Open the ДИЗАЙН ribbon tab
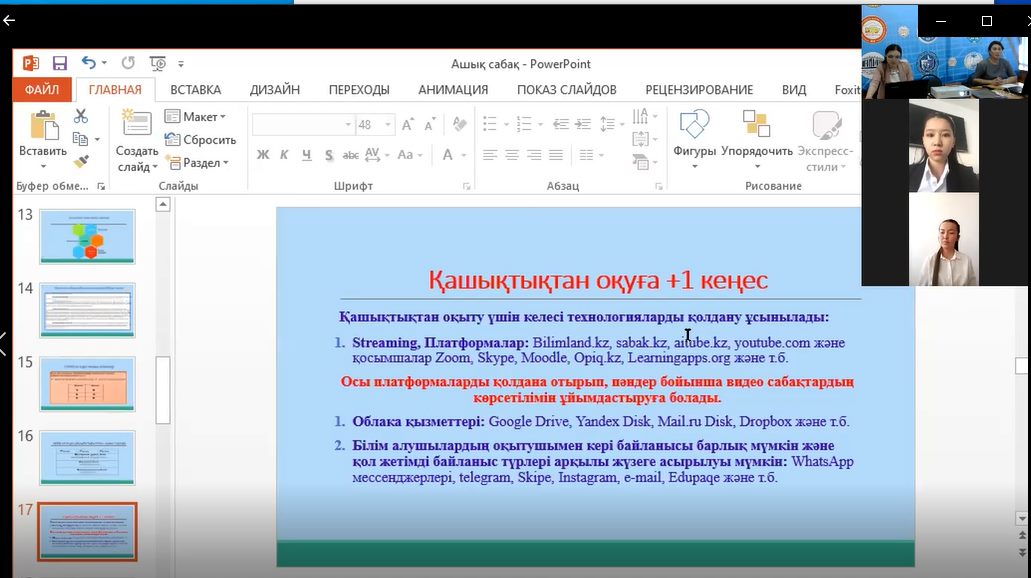Image resolution: width=1031 pixels, height=578 pixels. pyautogui.click(x=275, y=90)
